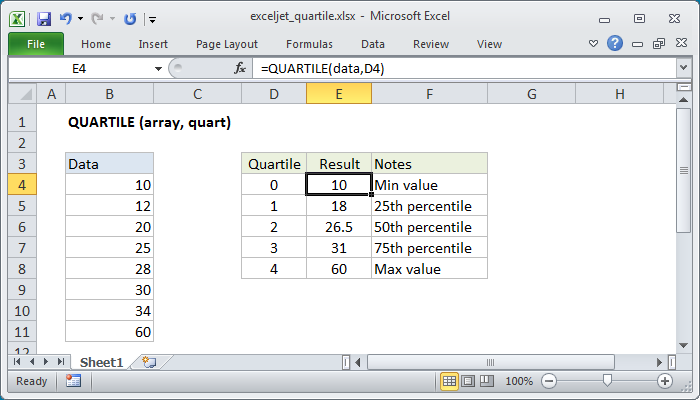Click the Notes header cell

tap(429, 164)
